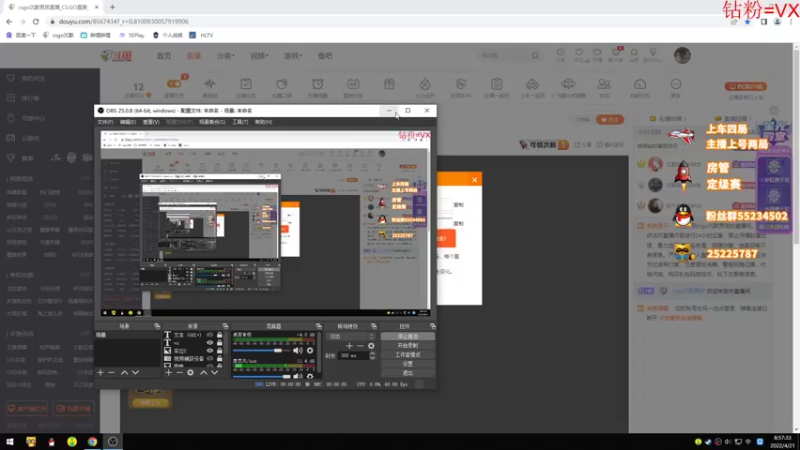Open transition properties gear icon

tap(371, 346)
